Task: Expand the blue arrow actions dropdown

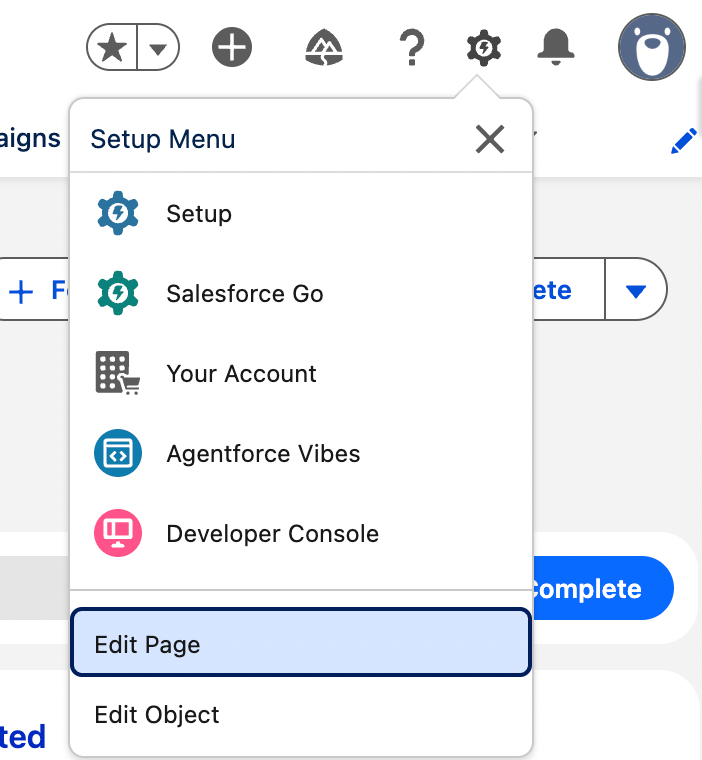Action: coord(636,291)
